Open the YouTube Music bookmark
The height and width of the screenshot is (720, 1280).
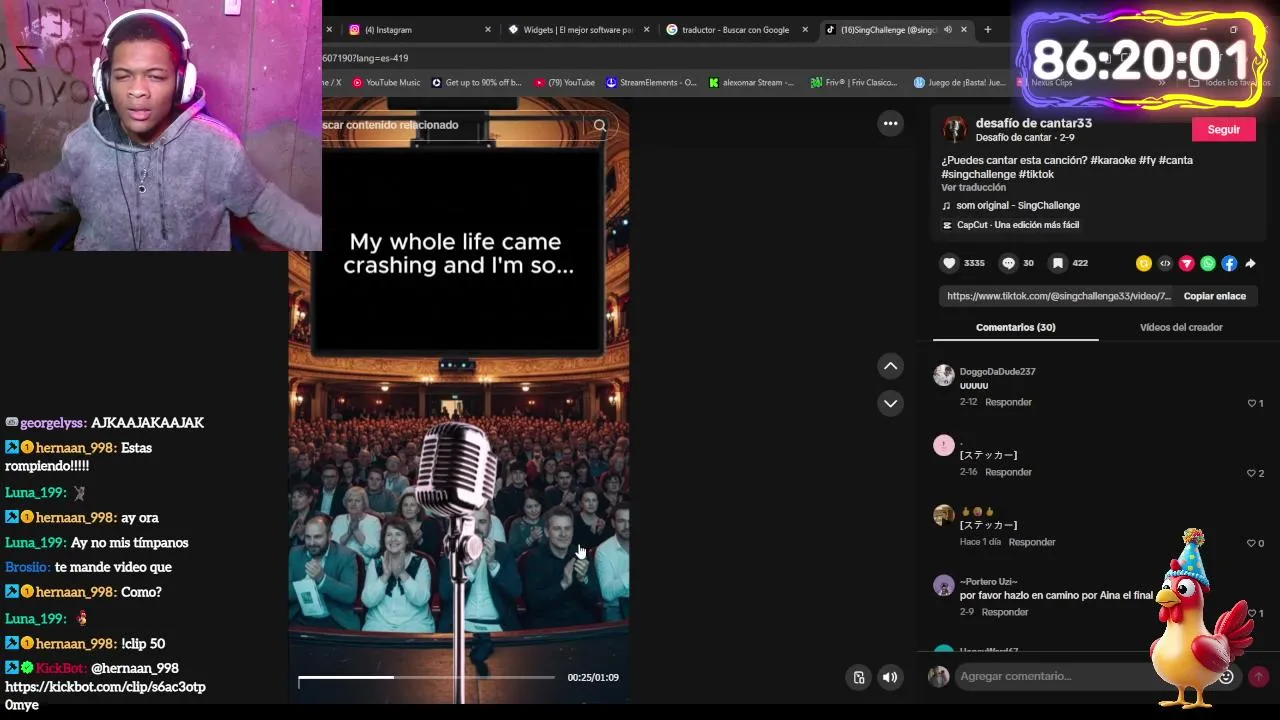(385, 83)
